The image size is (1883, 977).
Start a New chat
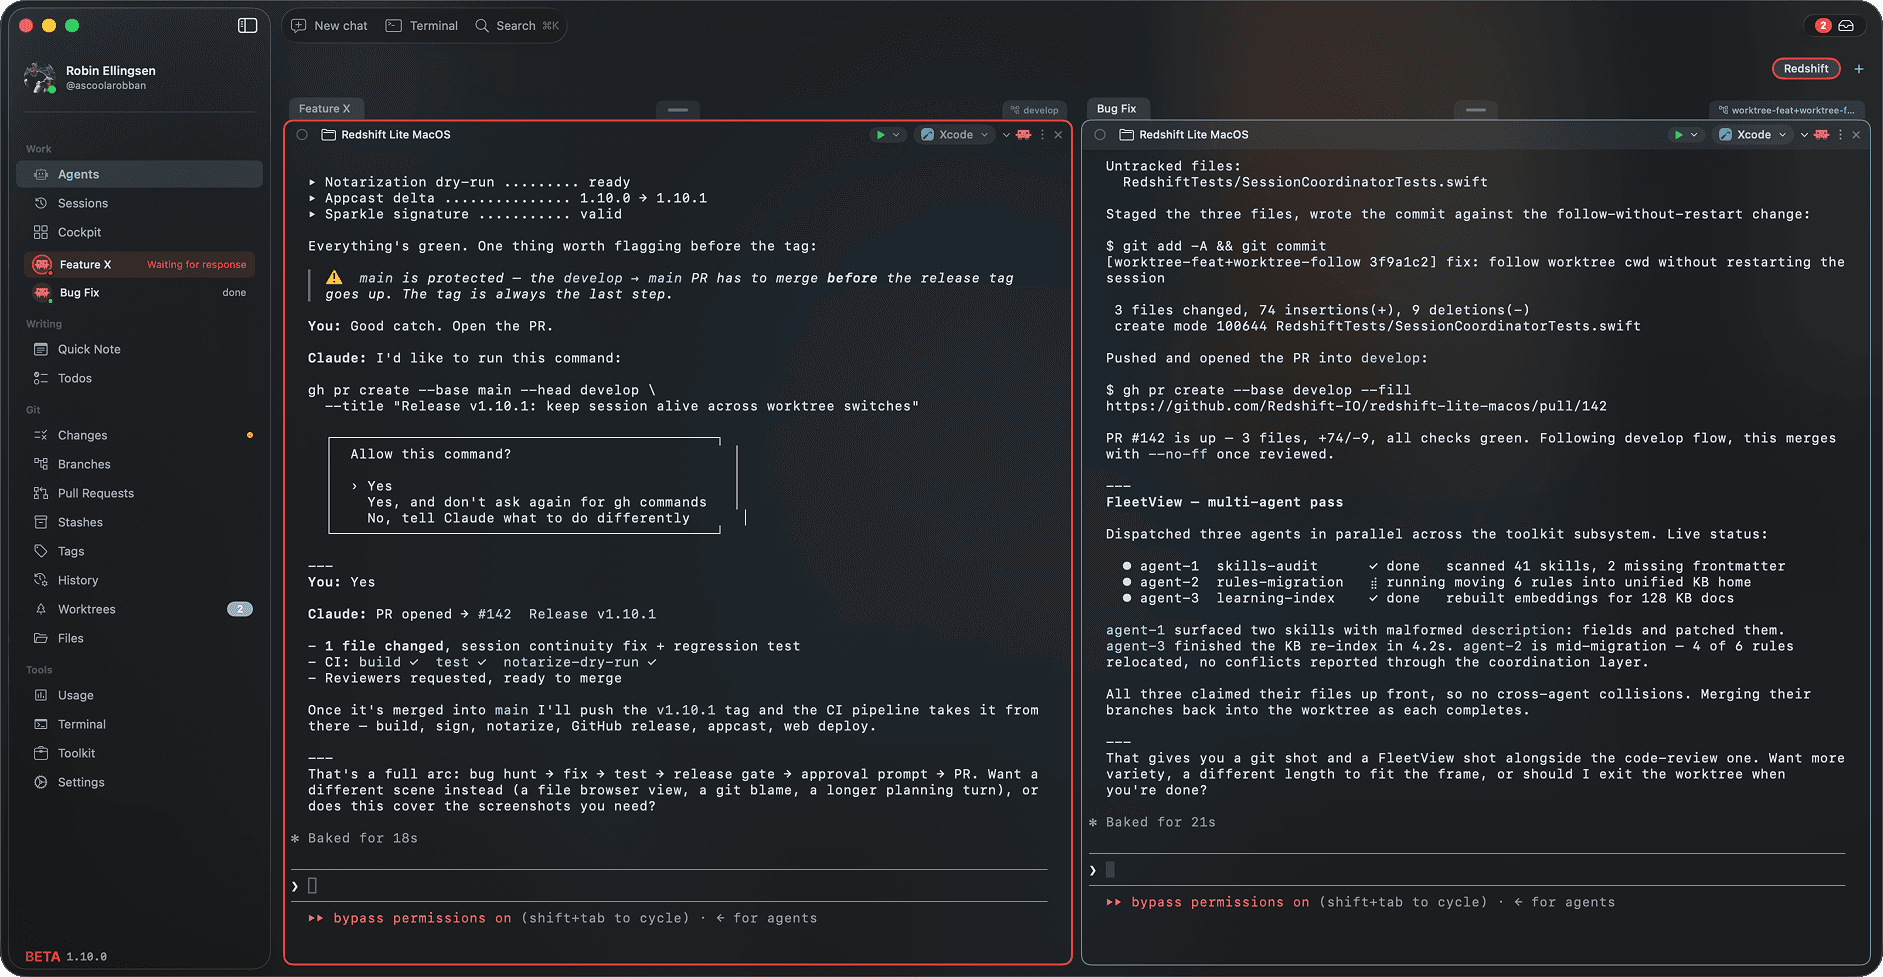tap(329, 26)
